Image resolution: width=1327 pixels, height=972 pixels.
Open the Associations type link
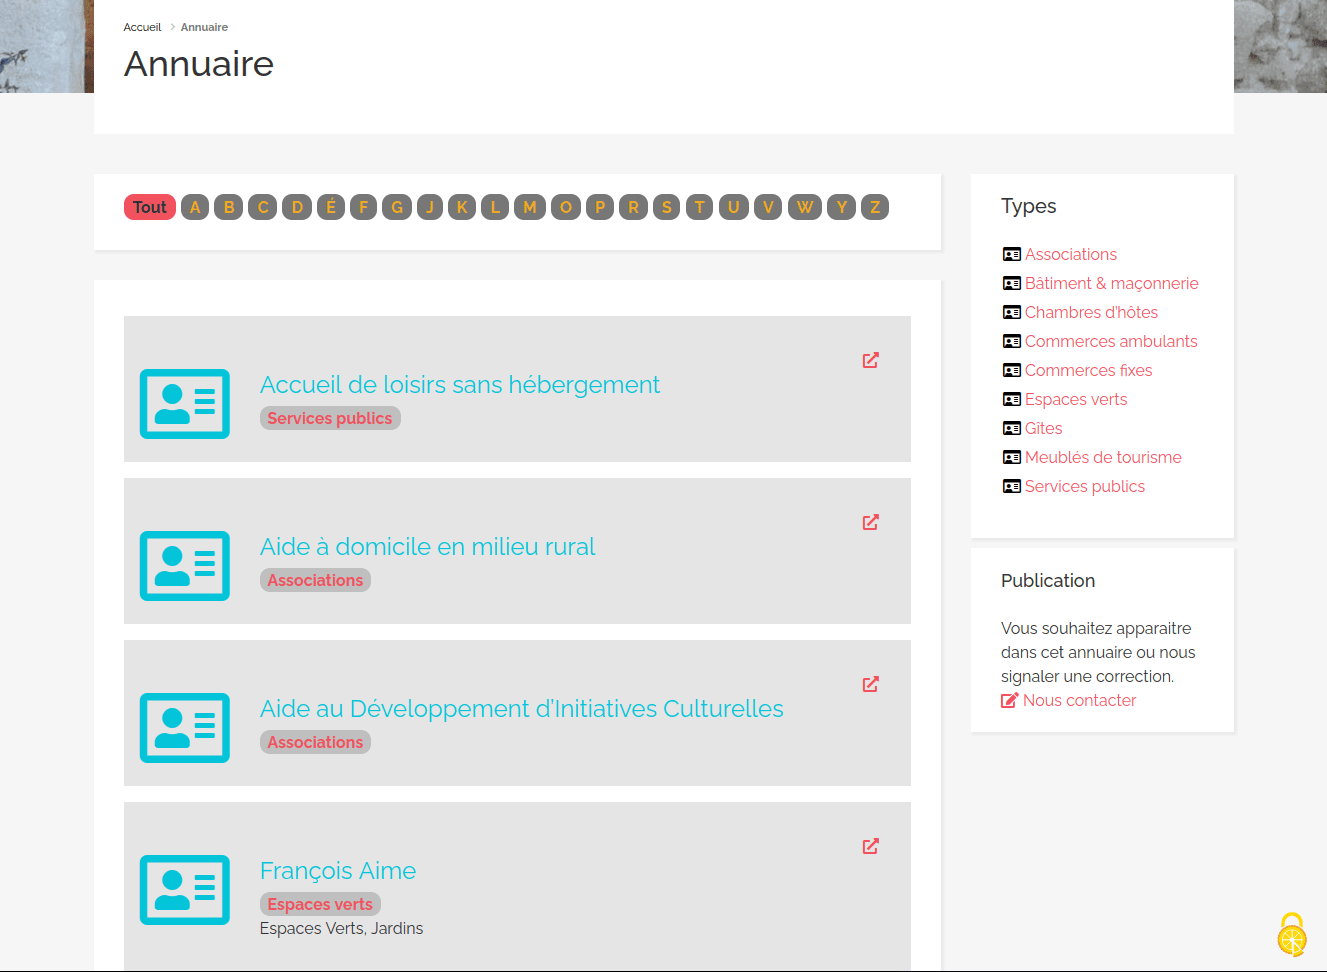(1070, 254)
